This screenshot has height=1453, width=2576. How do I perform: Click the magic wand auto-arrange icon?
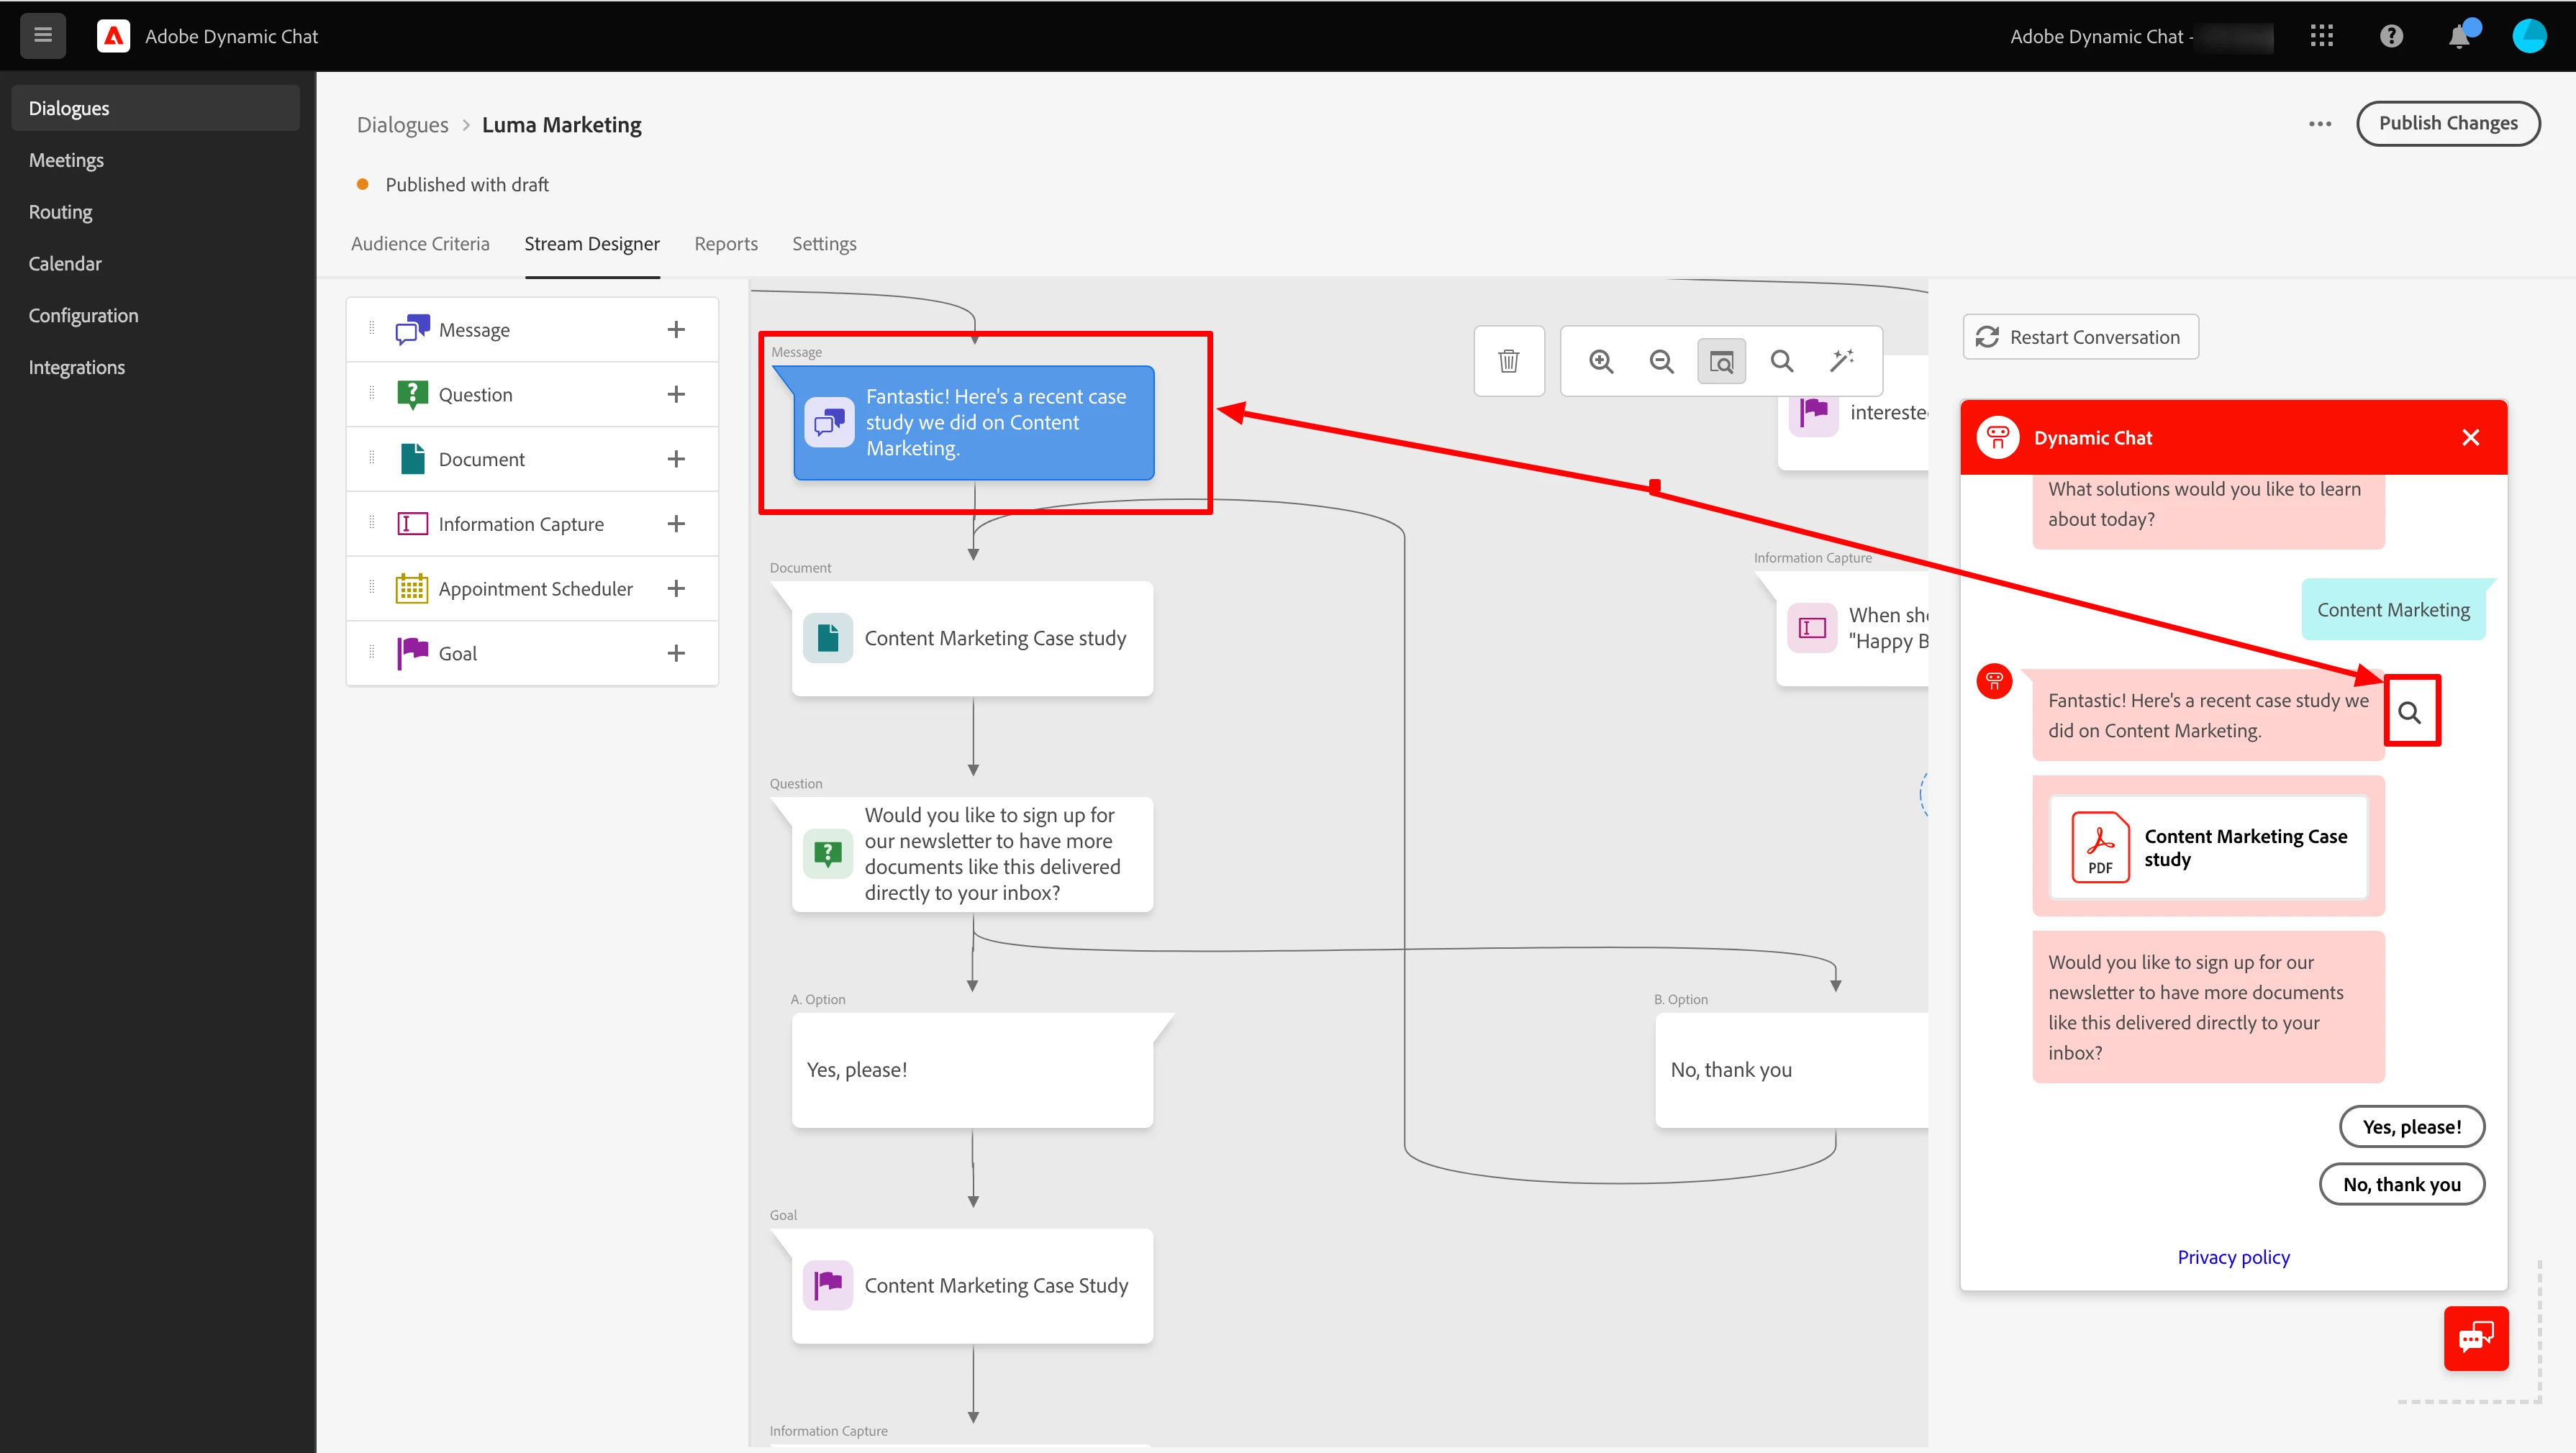pos(1841,361)
